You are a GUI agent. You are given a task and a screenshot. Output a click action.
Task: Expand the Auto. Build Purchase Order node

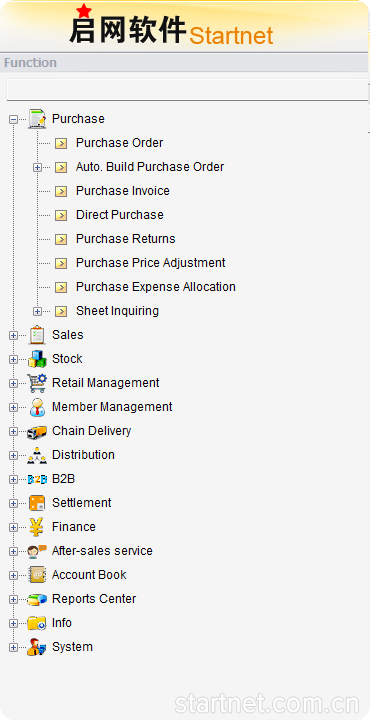coord(38,168)
